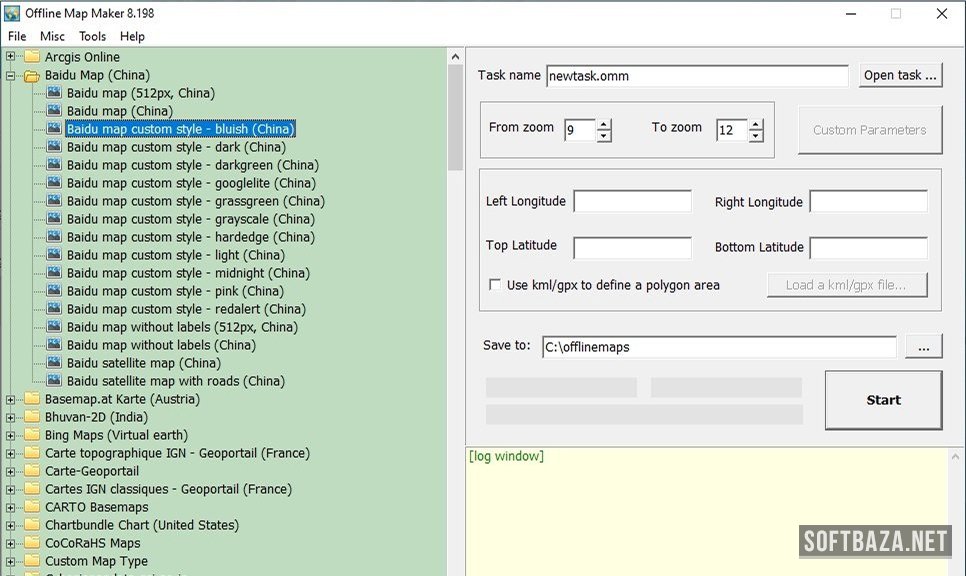Viewport: 966px width, 576px height.
Task: Click the Open task ... button
Action: (x=900, y=75)
